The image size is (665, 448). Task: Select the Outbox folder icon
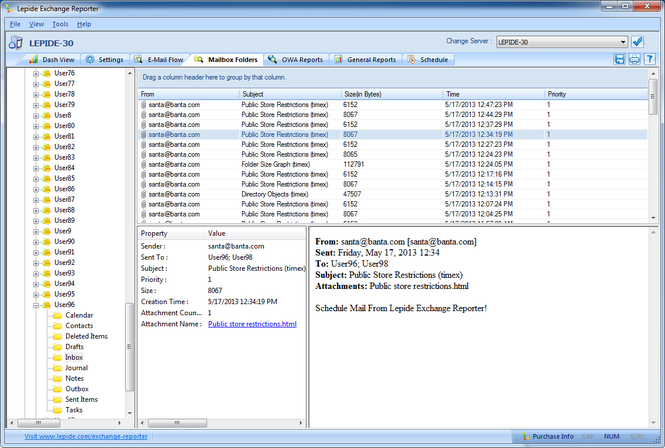(57, 389)
